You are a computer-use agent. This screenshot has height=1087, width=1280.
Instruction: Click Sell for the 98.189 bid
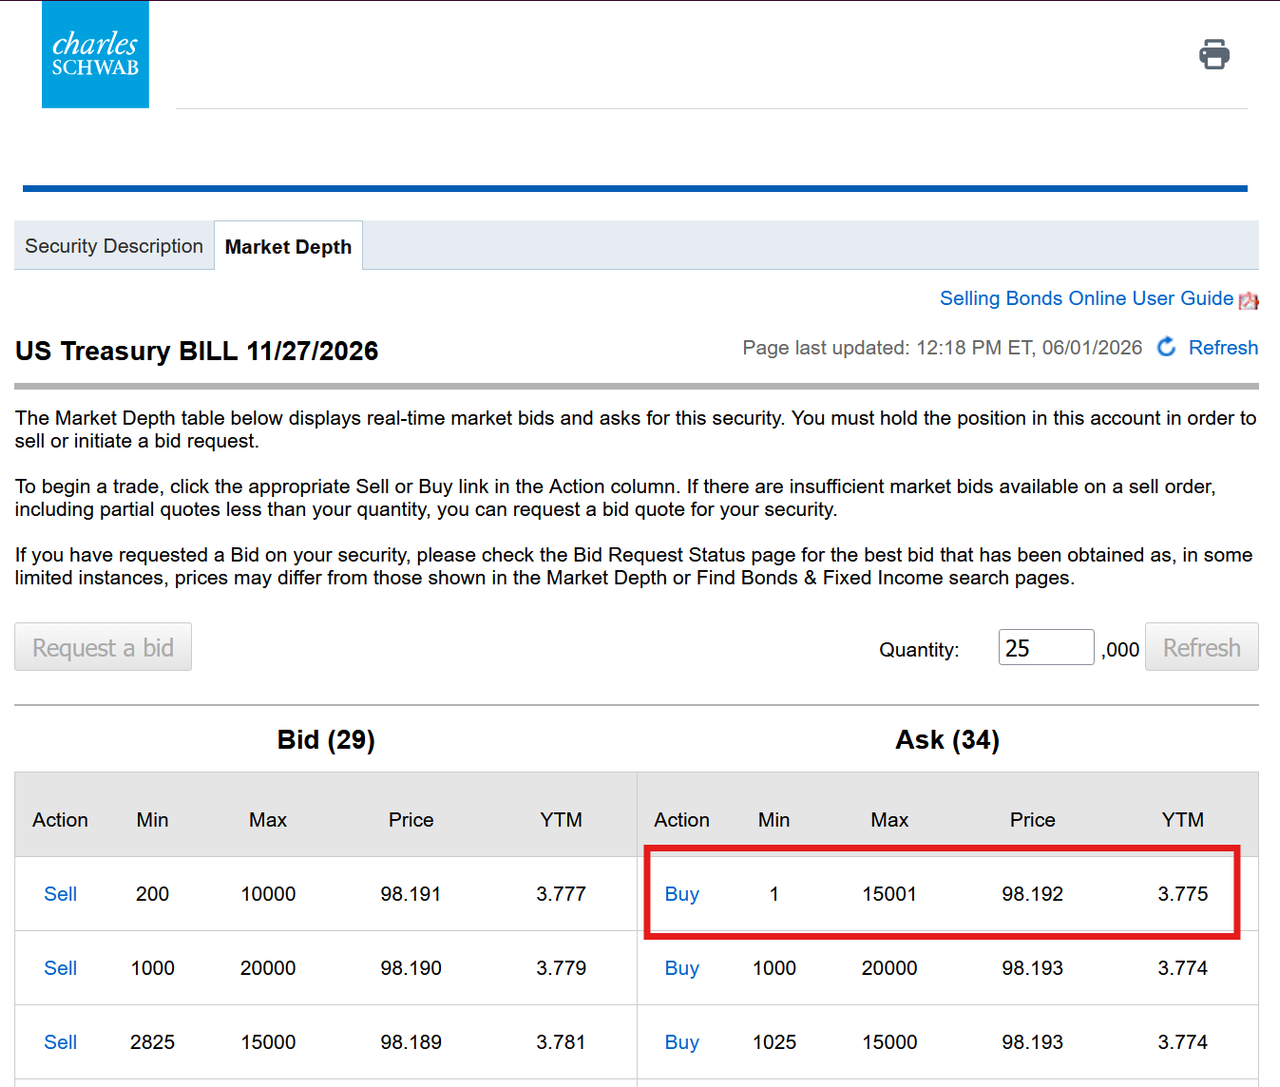click(x=60, y=1042)
